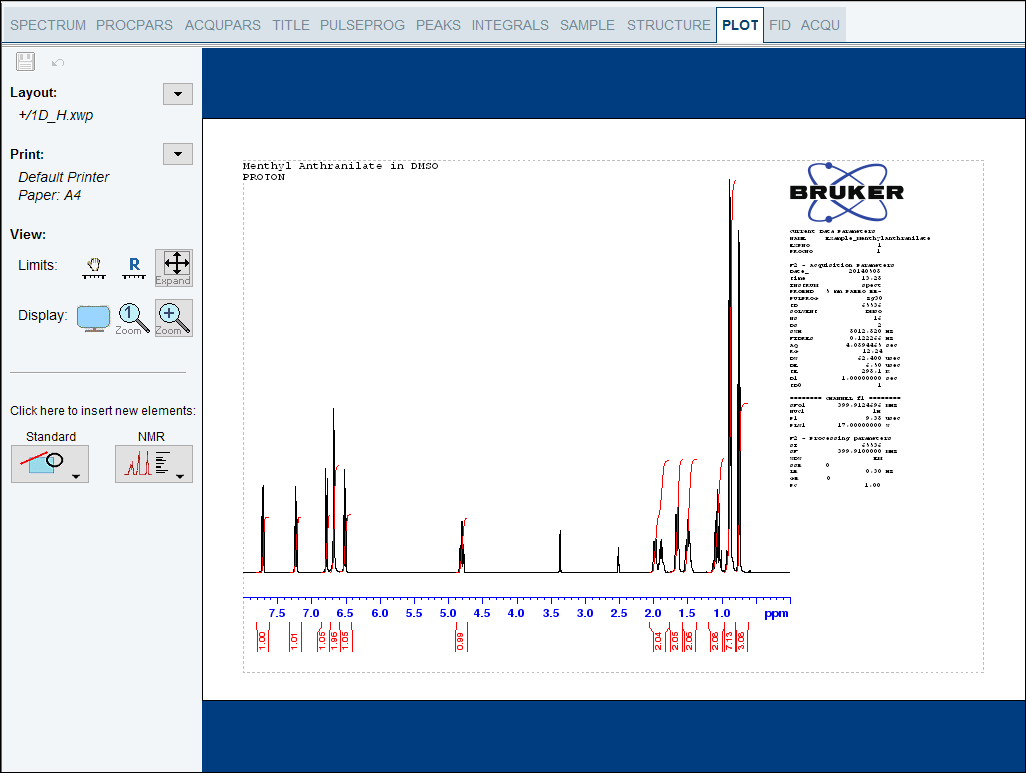Click the Expand limits tool

[173, 268]
